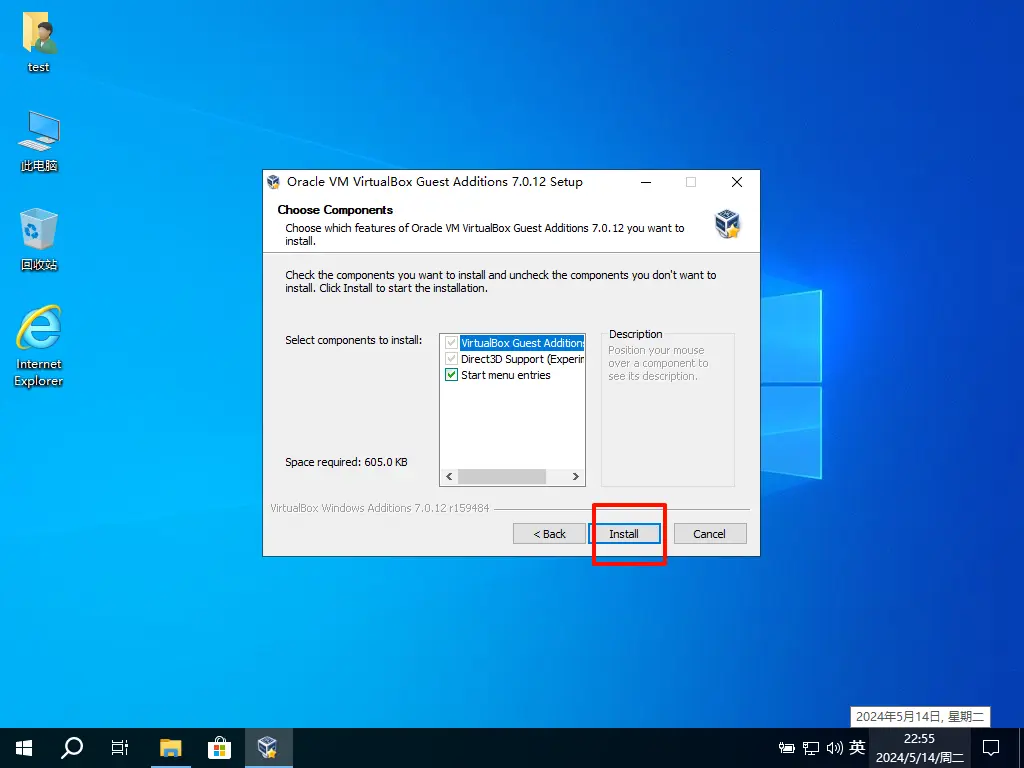
Task: Cancel the Guest Additions setup
Action: point(710,534)
